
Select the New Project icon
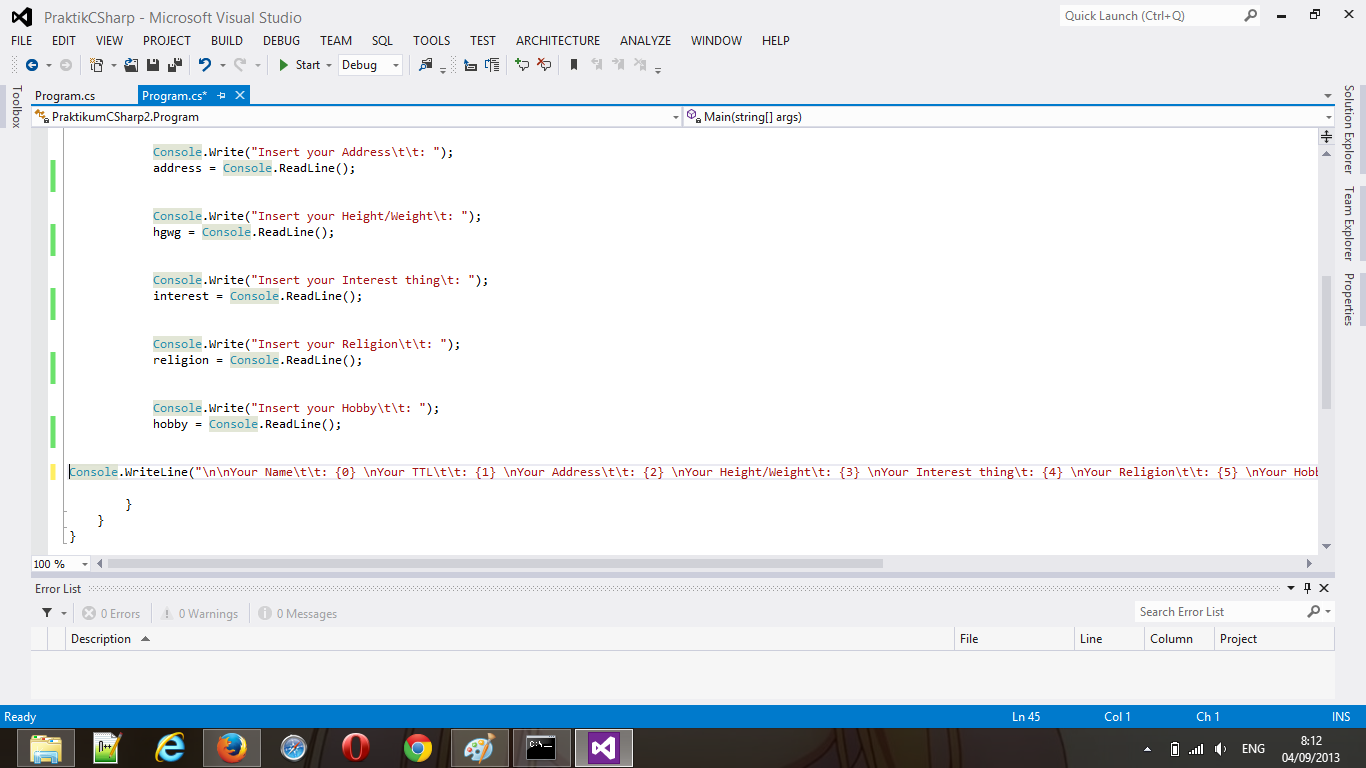(x=96, y=65)
